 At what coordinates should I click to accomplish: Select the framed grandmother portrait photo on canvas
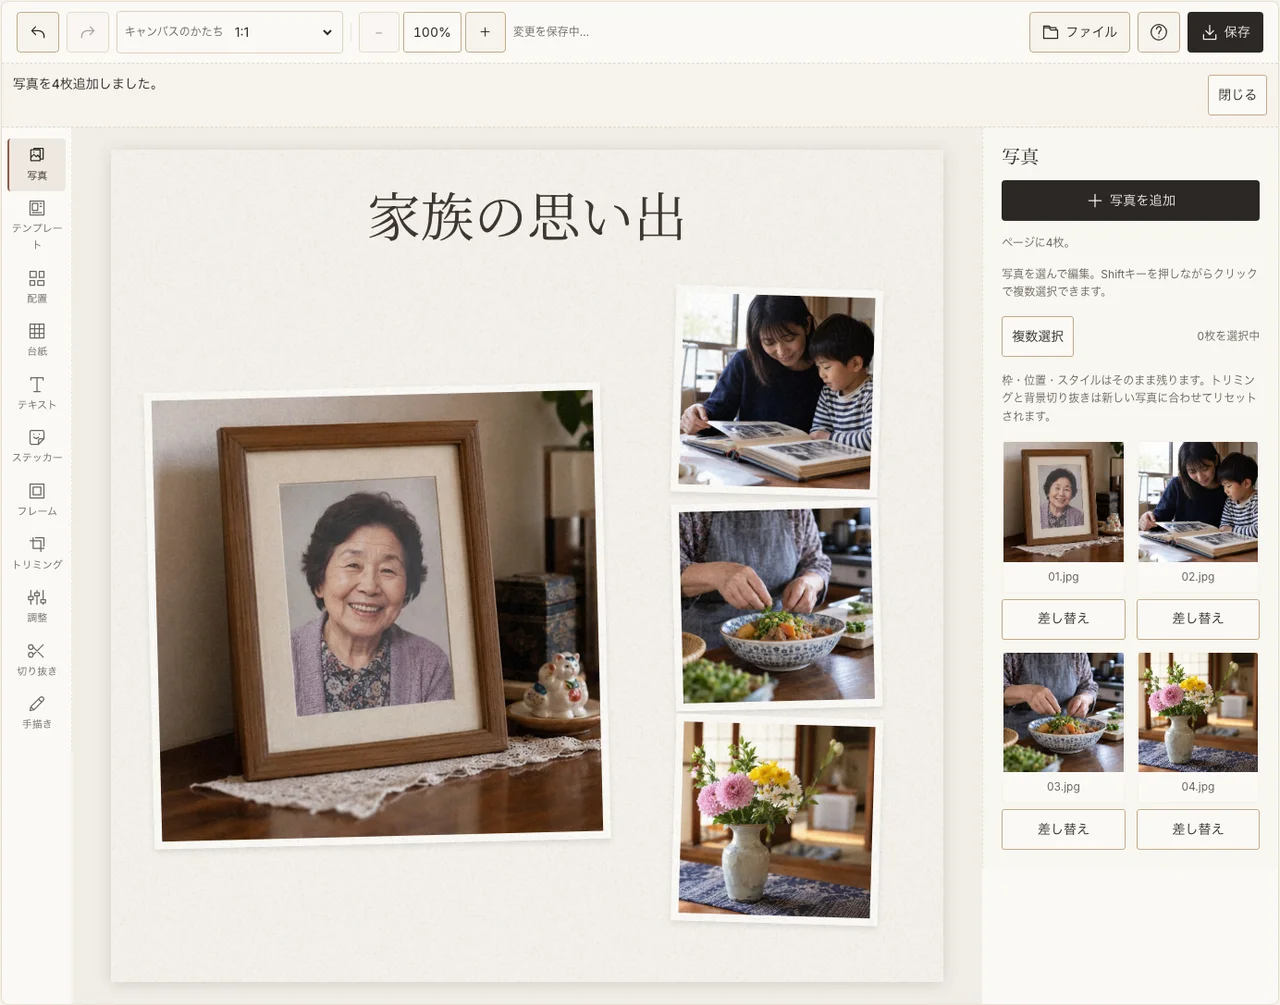[x=378, y=616]
